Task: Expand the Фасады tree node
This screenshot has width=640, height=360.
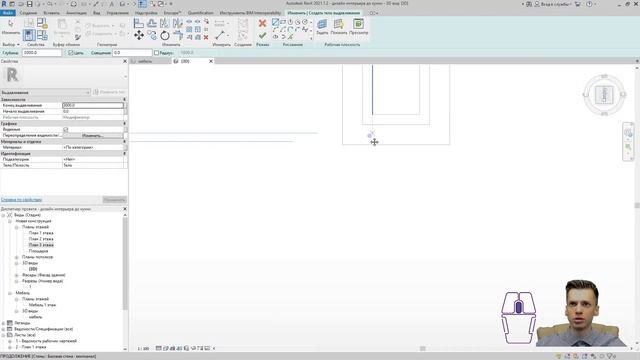Action: (17, 275)
